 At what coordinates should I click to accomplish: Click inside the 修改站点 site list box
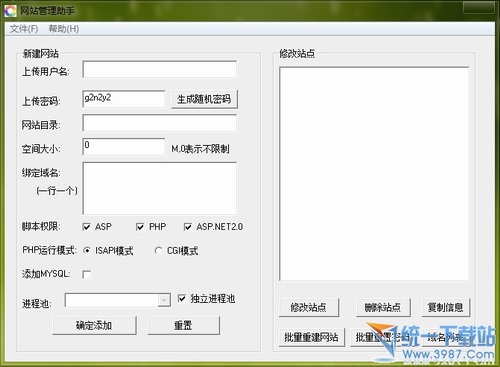tap(374, 174)
